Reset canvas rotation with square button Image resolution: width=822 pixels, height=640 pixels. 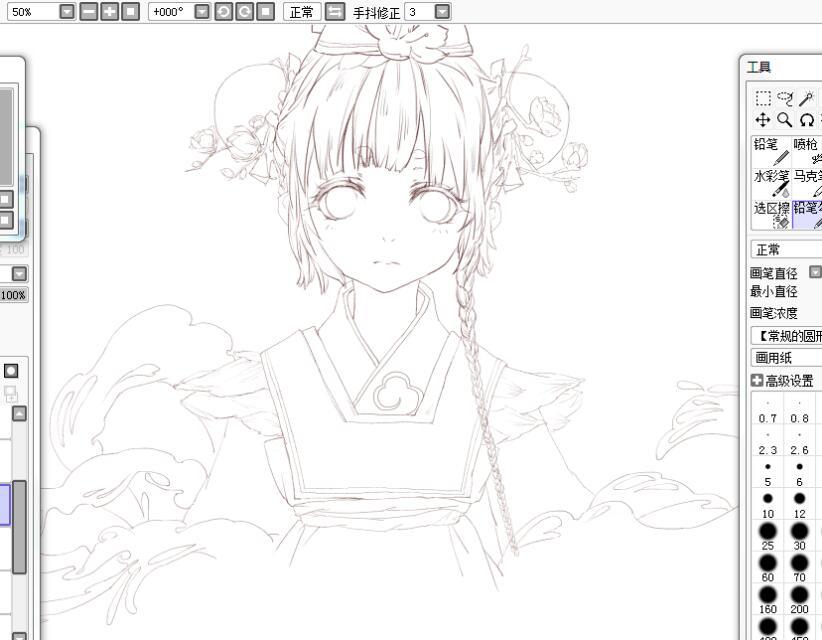(x=265, y=12)
